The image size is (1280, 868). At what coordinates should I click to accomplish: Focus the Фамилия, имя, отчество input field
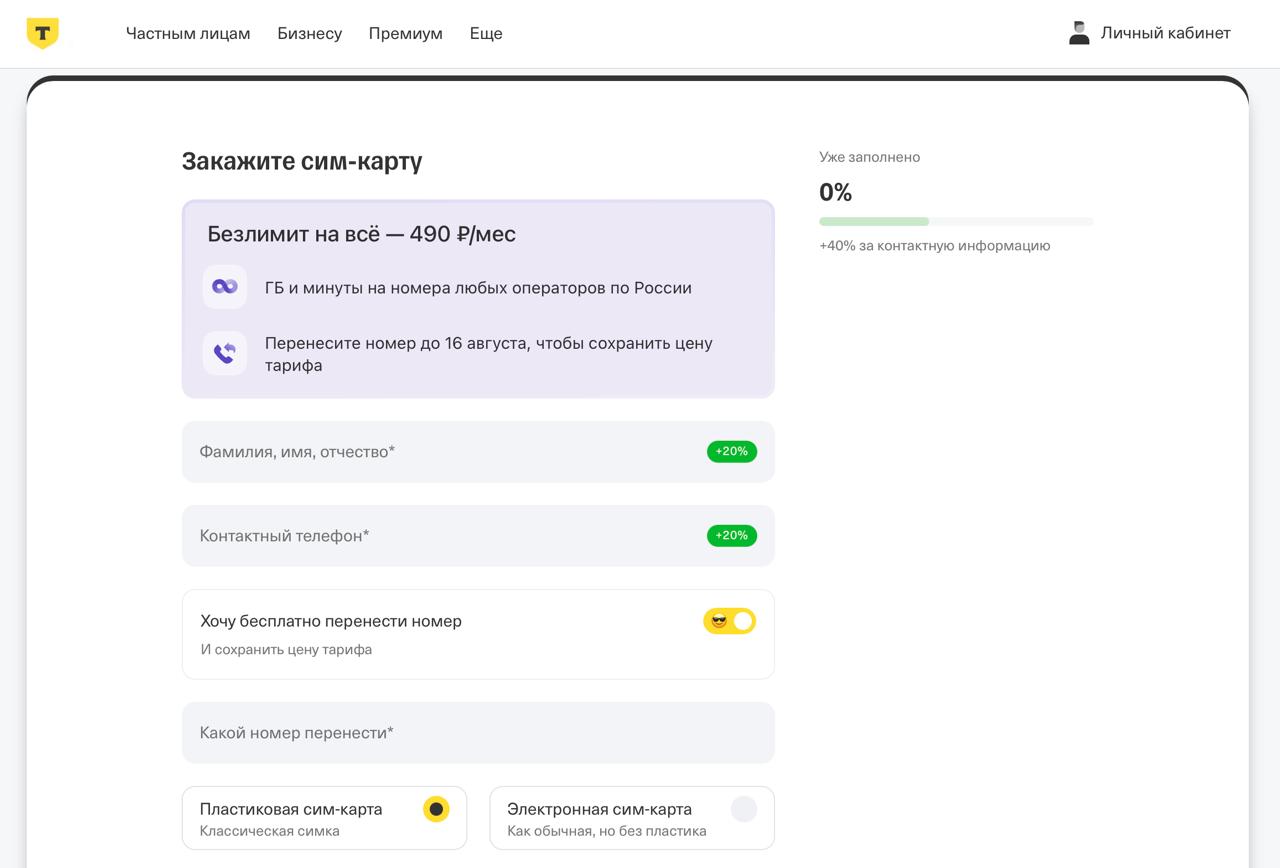[478, 452]
